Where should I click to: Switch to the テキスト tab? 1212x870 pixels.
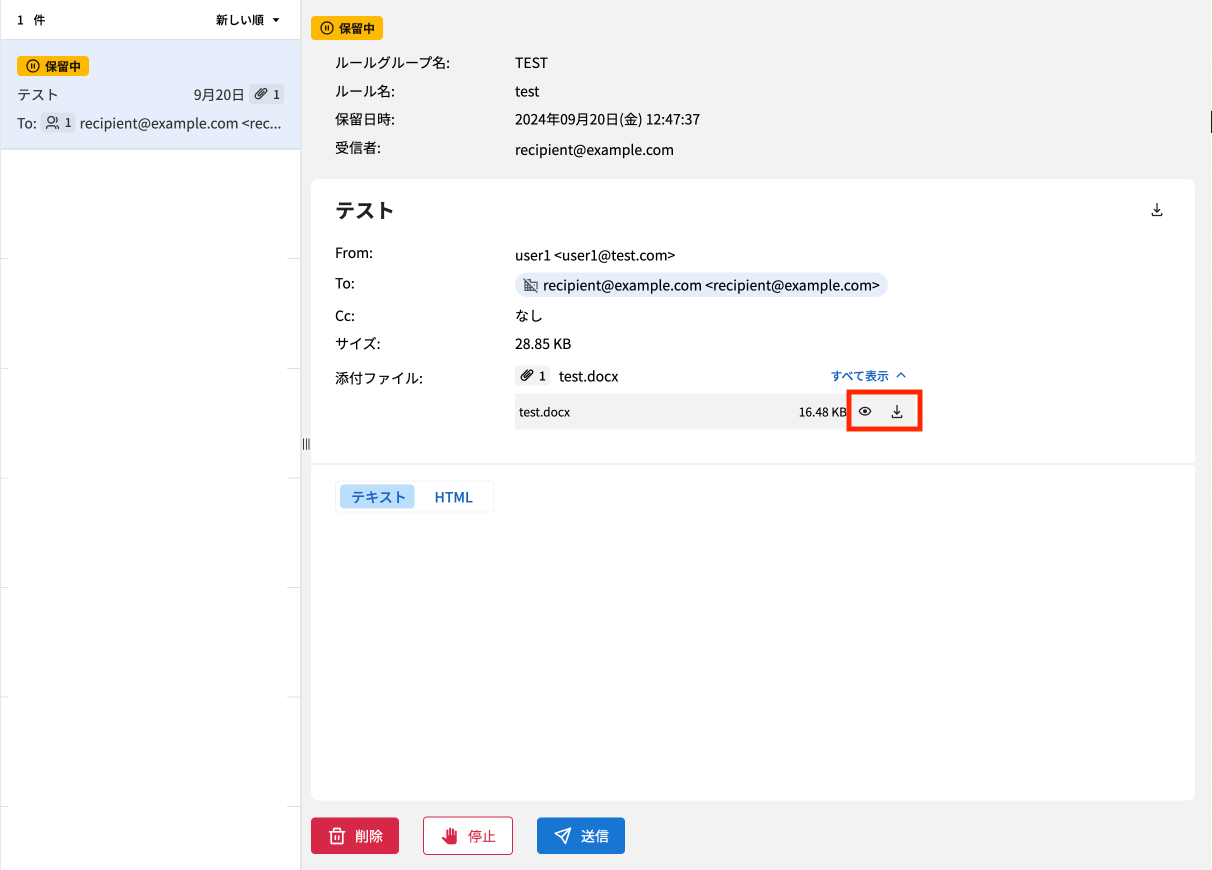click(378, 497)
